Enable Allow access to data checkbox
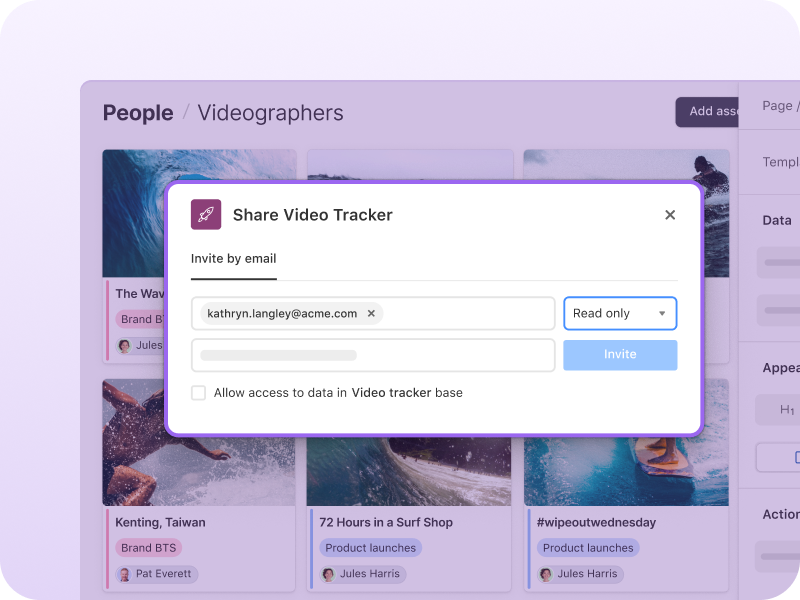800x600 pixels. [198, 393]
